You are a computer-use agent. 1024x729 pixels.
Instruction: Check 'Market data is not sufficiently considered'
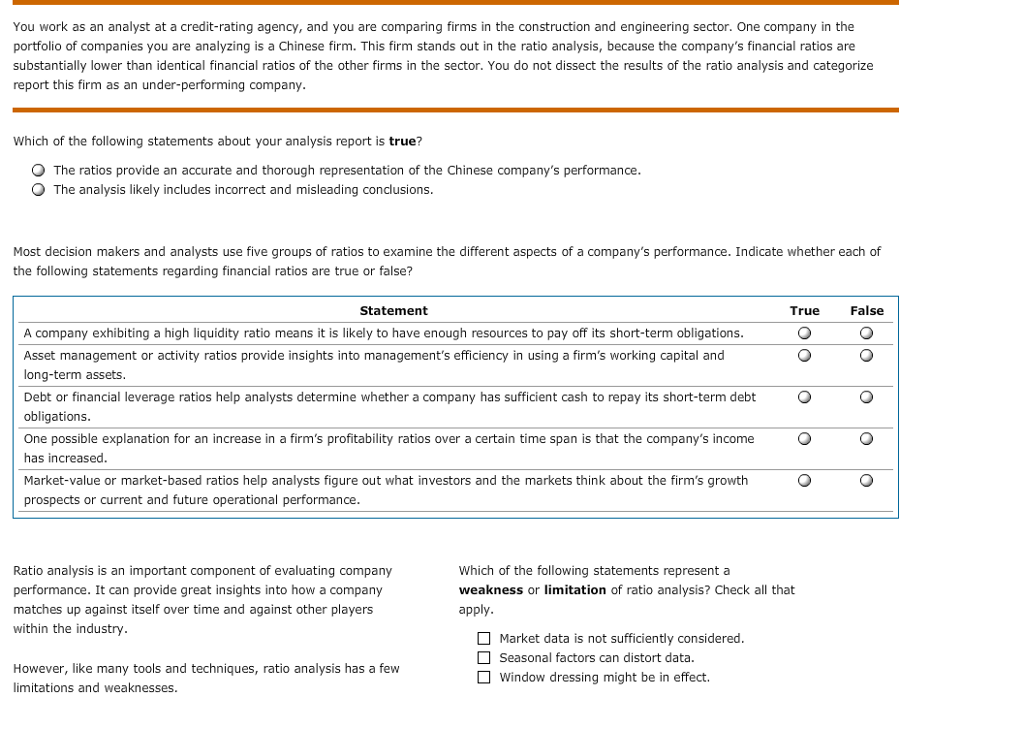[484, 638]
